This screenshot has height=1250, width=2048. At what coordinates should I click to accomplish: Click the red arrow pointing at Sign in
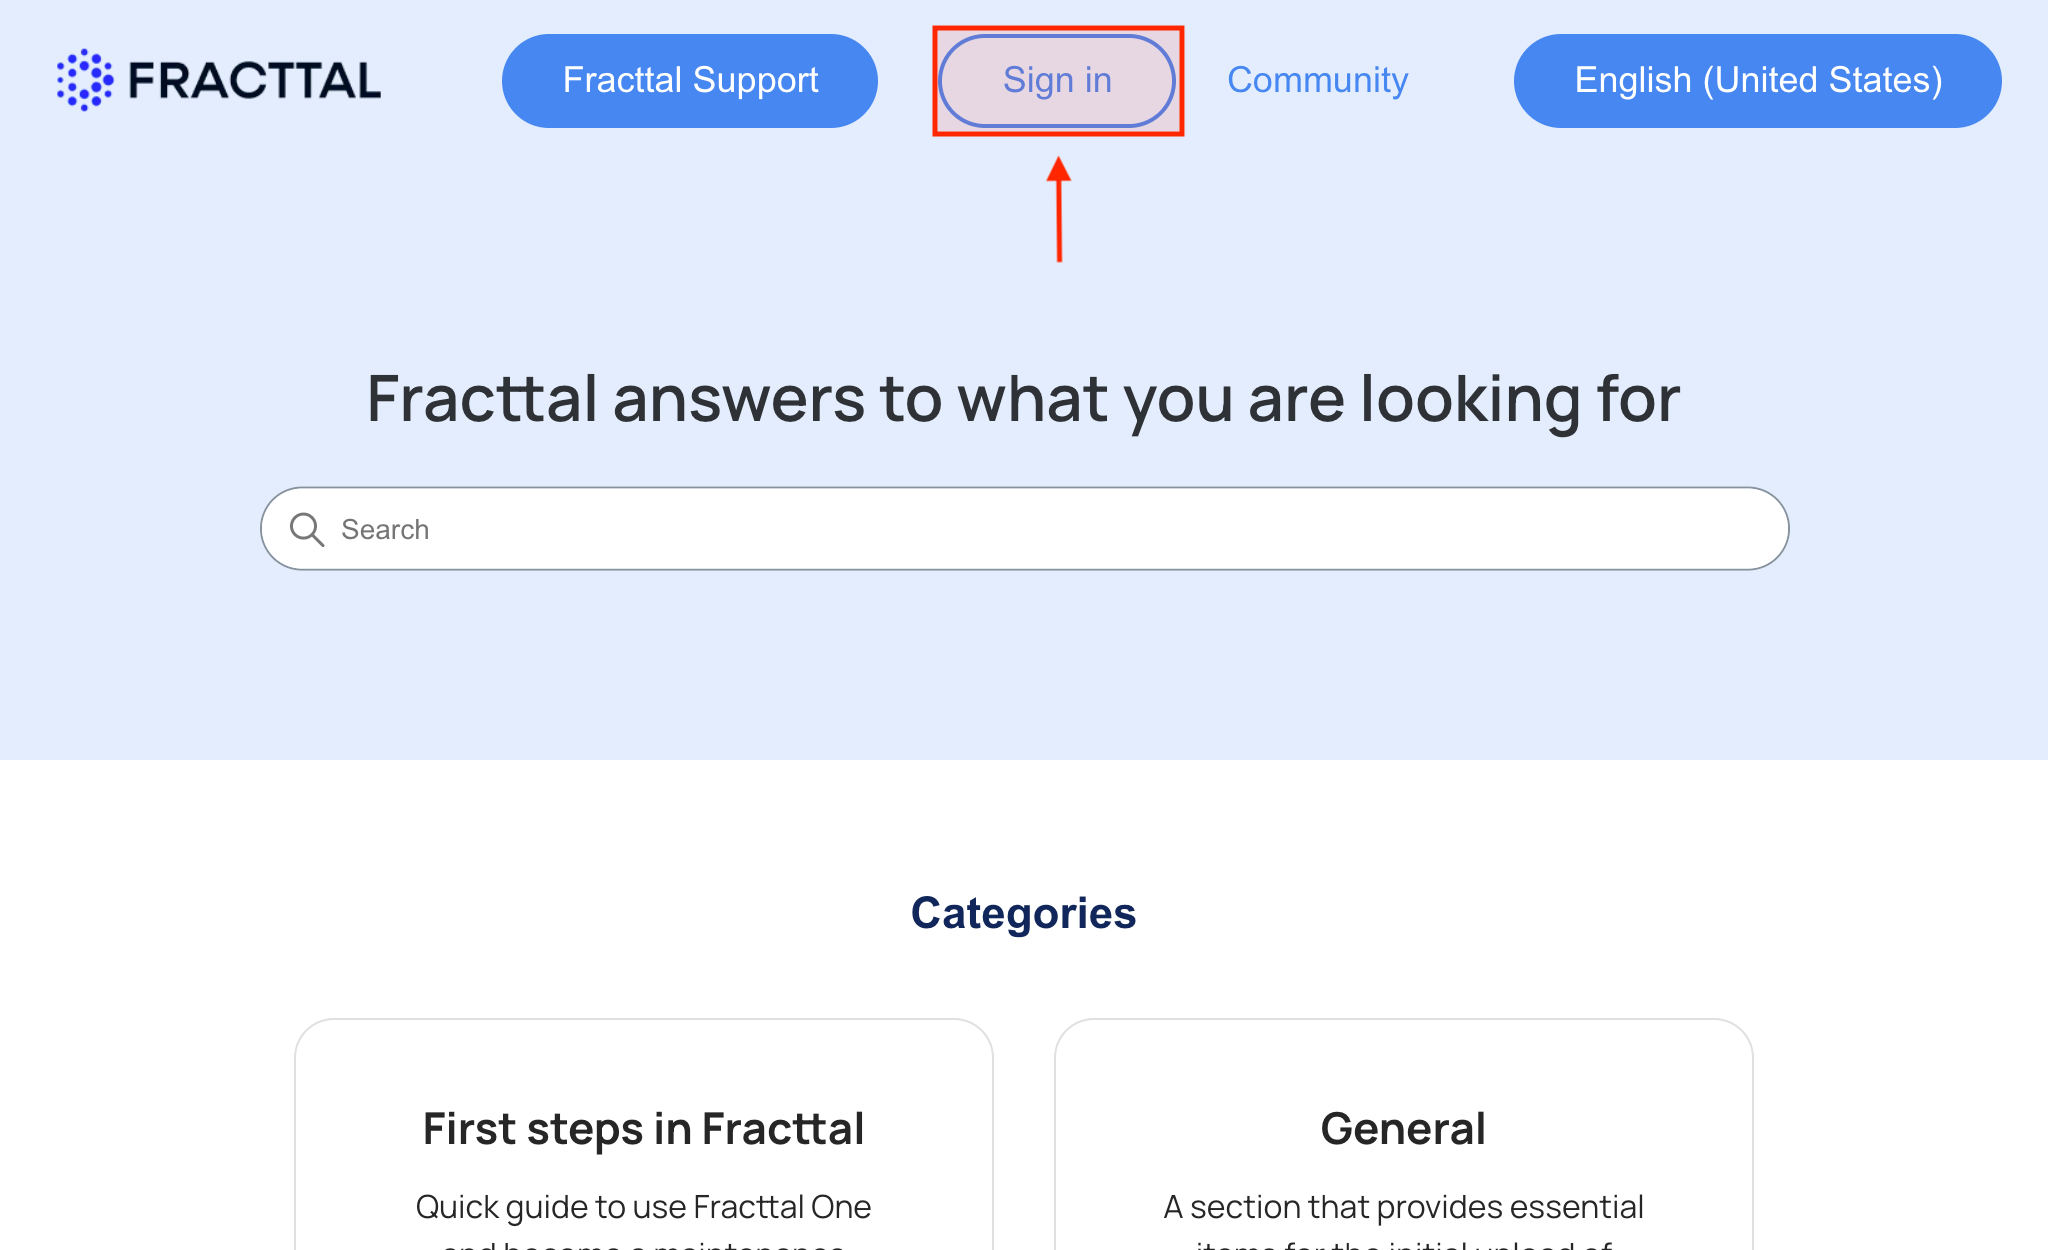click(x=1059, y=209)
